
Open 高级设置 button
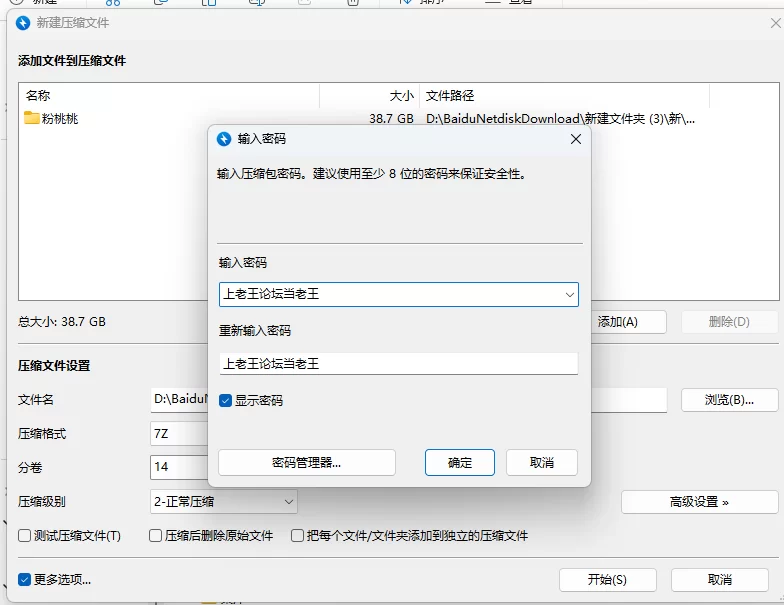pyautogui.click(x=700, y=502)
